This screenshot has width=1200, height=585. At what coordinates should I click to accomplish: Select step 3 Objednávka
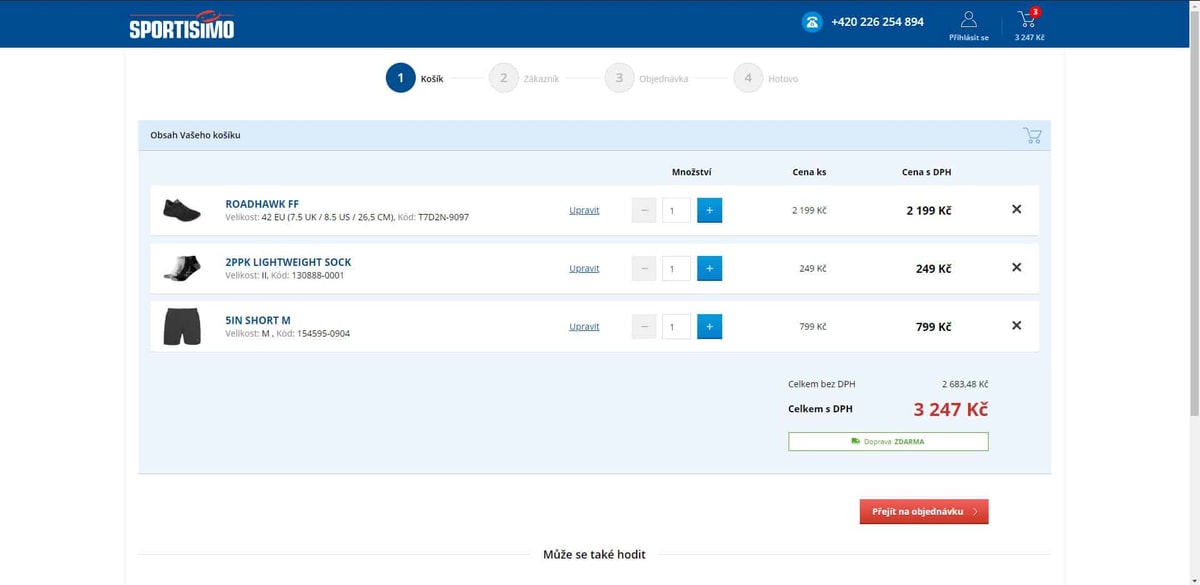tap(647, 78)
